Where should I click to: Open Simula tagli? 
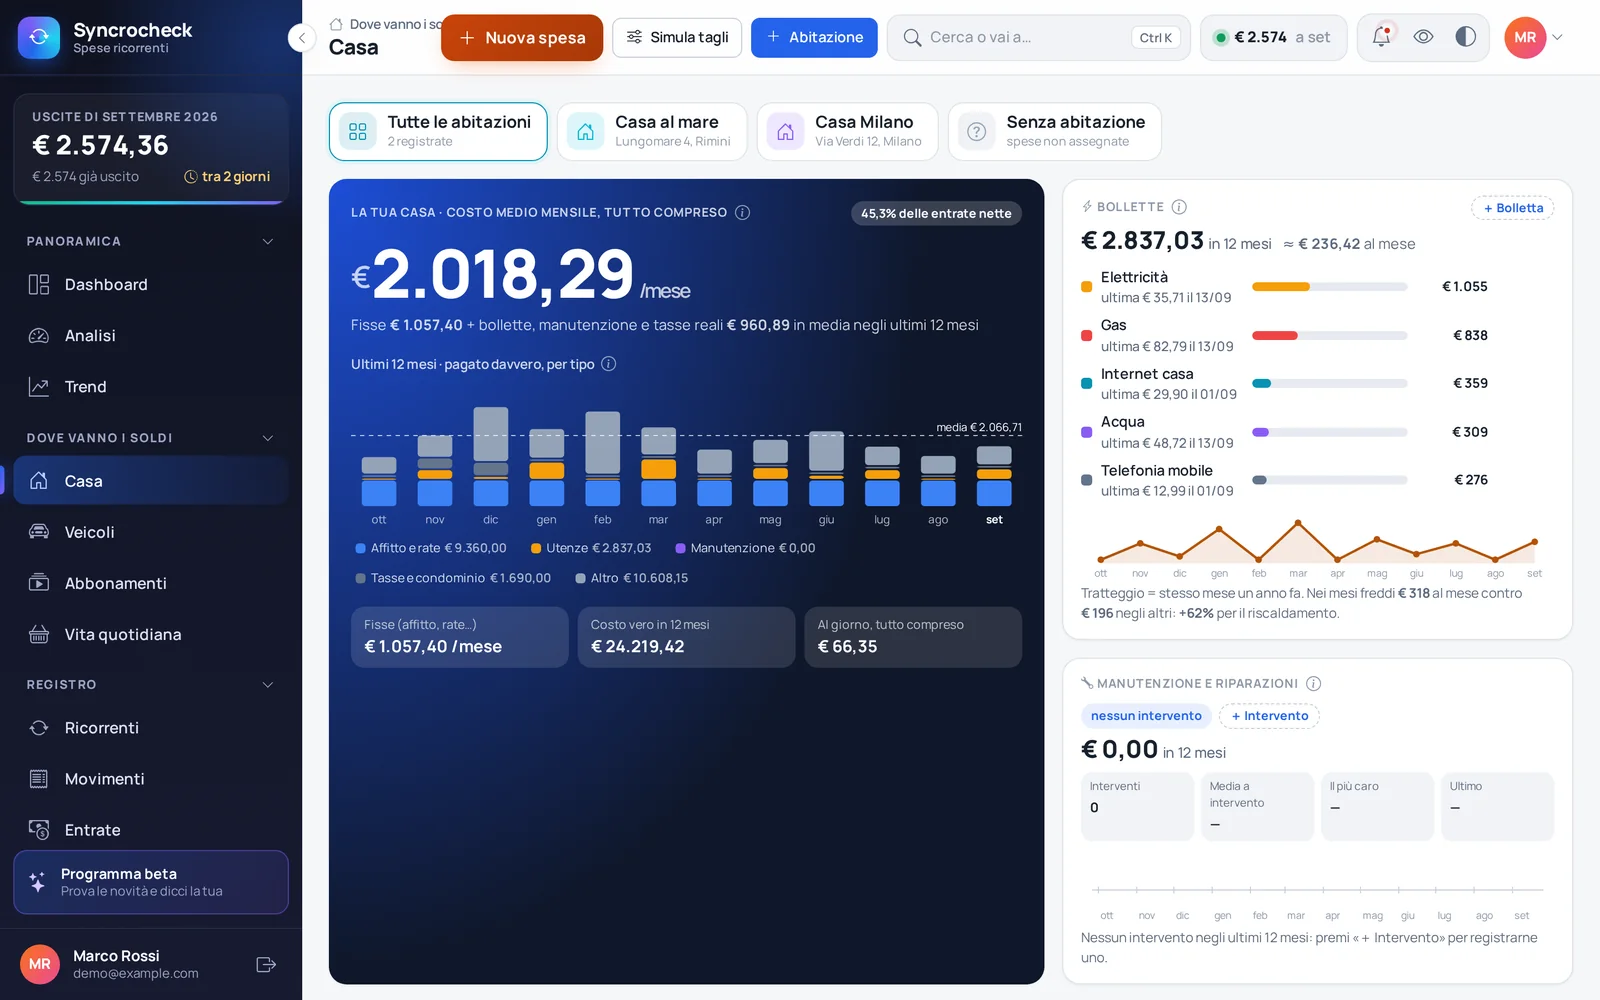coord(677,37)
